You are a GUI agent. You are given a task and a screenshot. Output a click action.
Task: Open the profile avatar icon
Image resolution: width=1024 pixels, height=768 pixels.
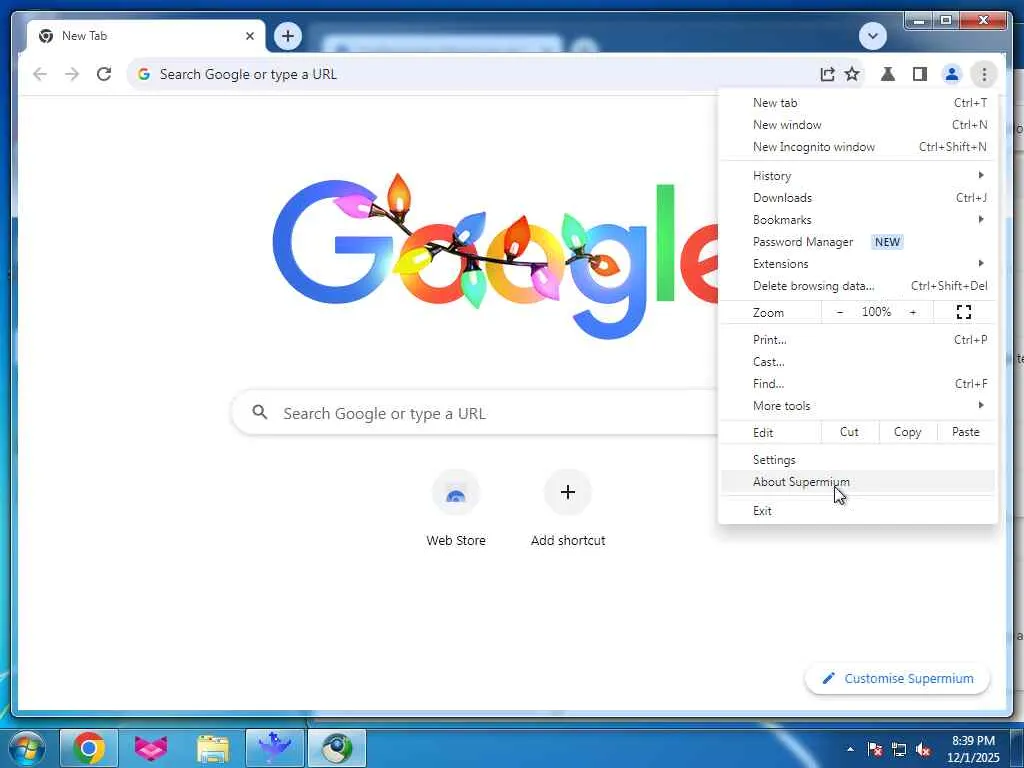coord(952,74)
